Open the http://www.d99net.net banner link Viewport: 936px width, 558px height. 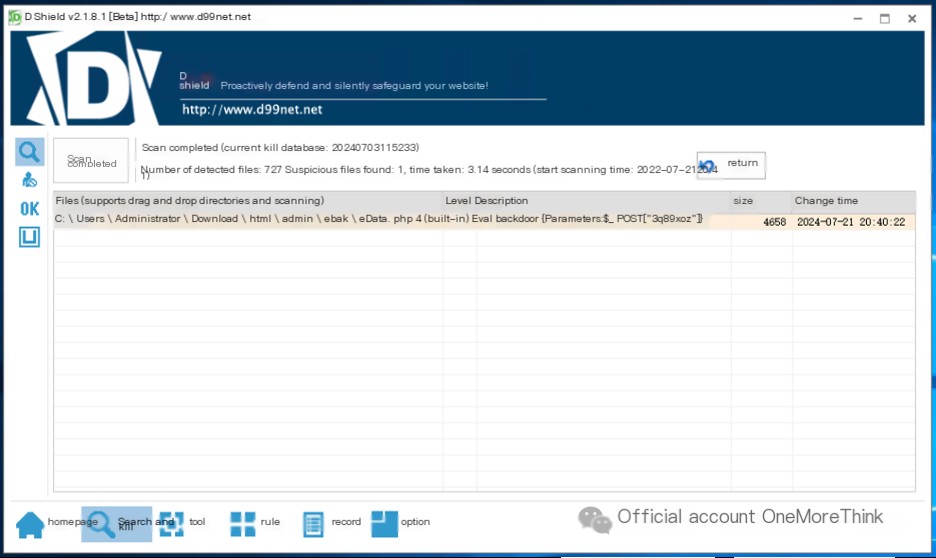(x=252, y=109)
